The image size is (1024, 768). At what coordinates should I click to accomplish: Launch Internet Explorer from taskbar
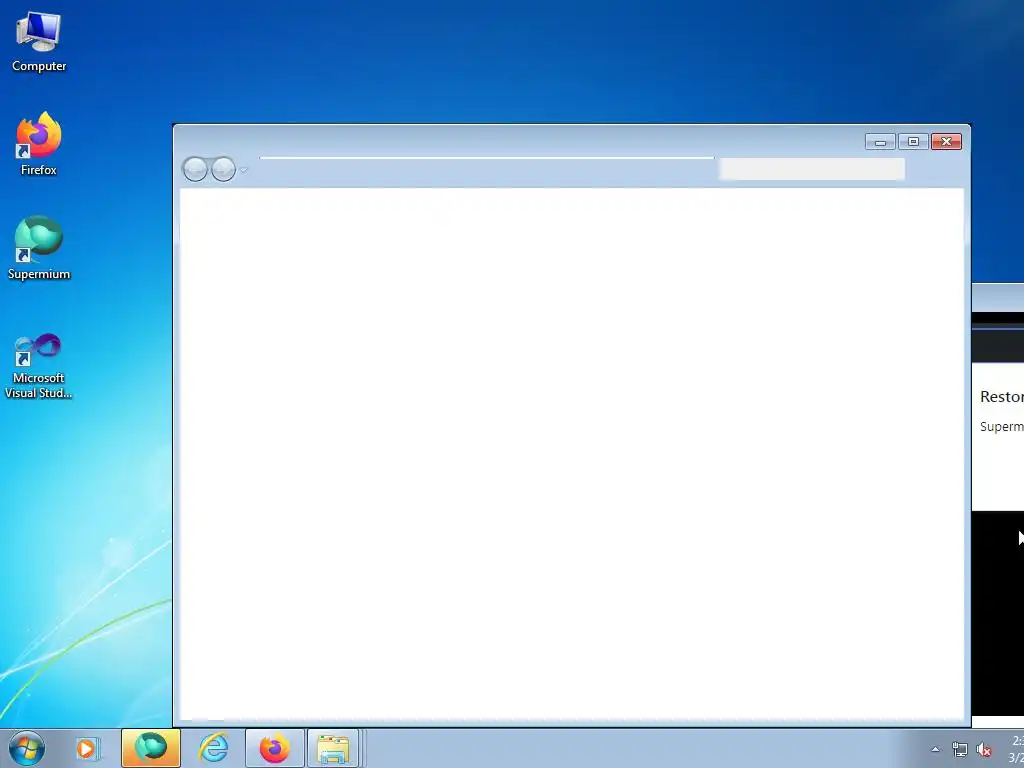(x=214, y=748)
